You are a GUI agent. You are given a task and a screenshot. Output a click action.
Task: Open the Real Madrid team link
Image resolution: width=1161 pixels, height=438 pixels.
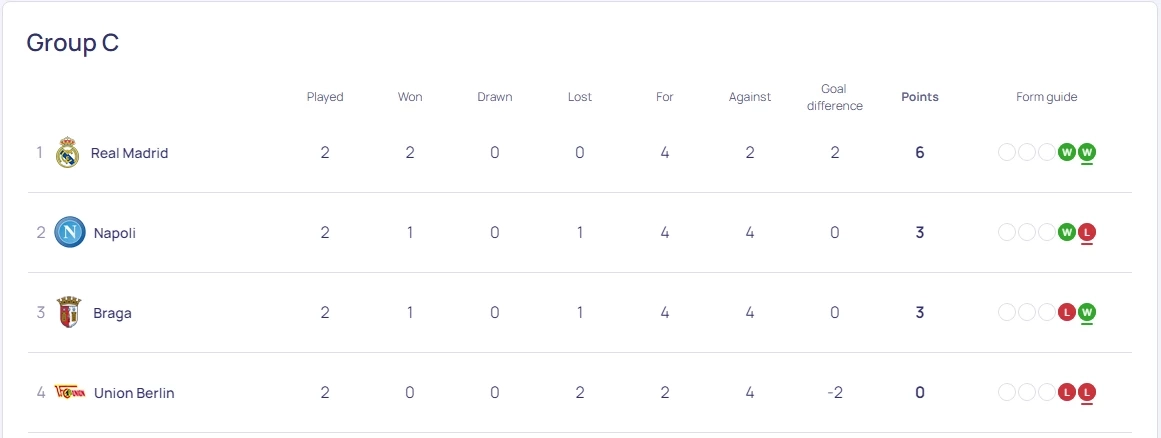point(129,153)
